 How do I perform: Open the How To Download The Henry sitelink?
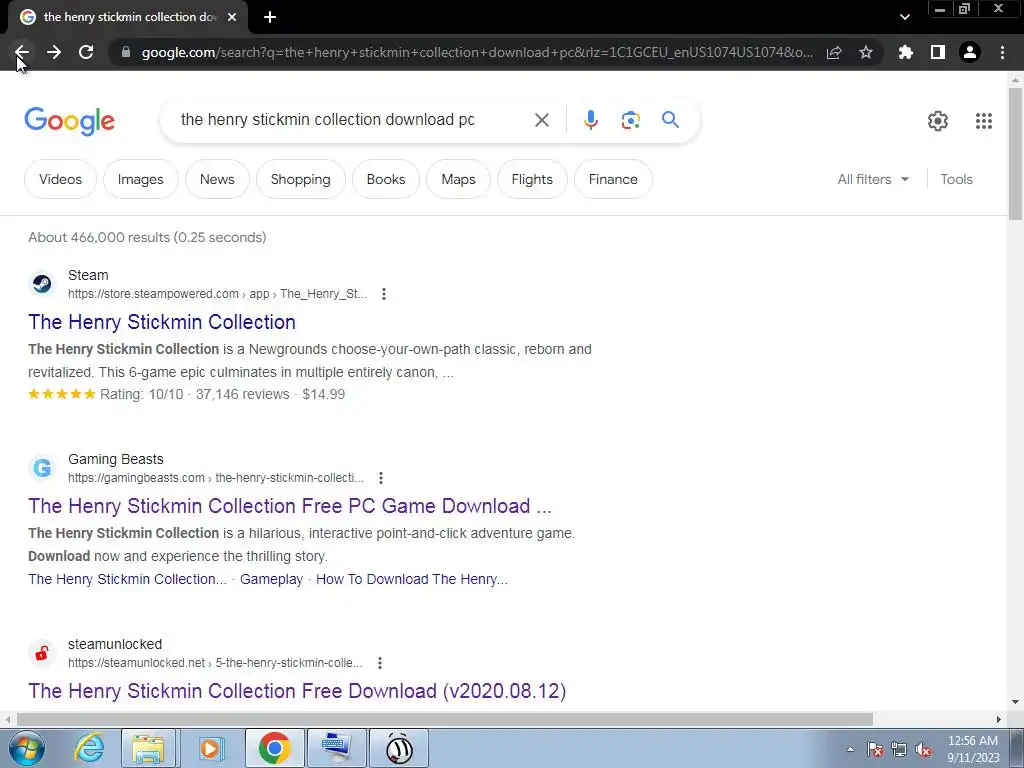click(411, 579)
